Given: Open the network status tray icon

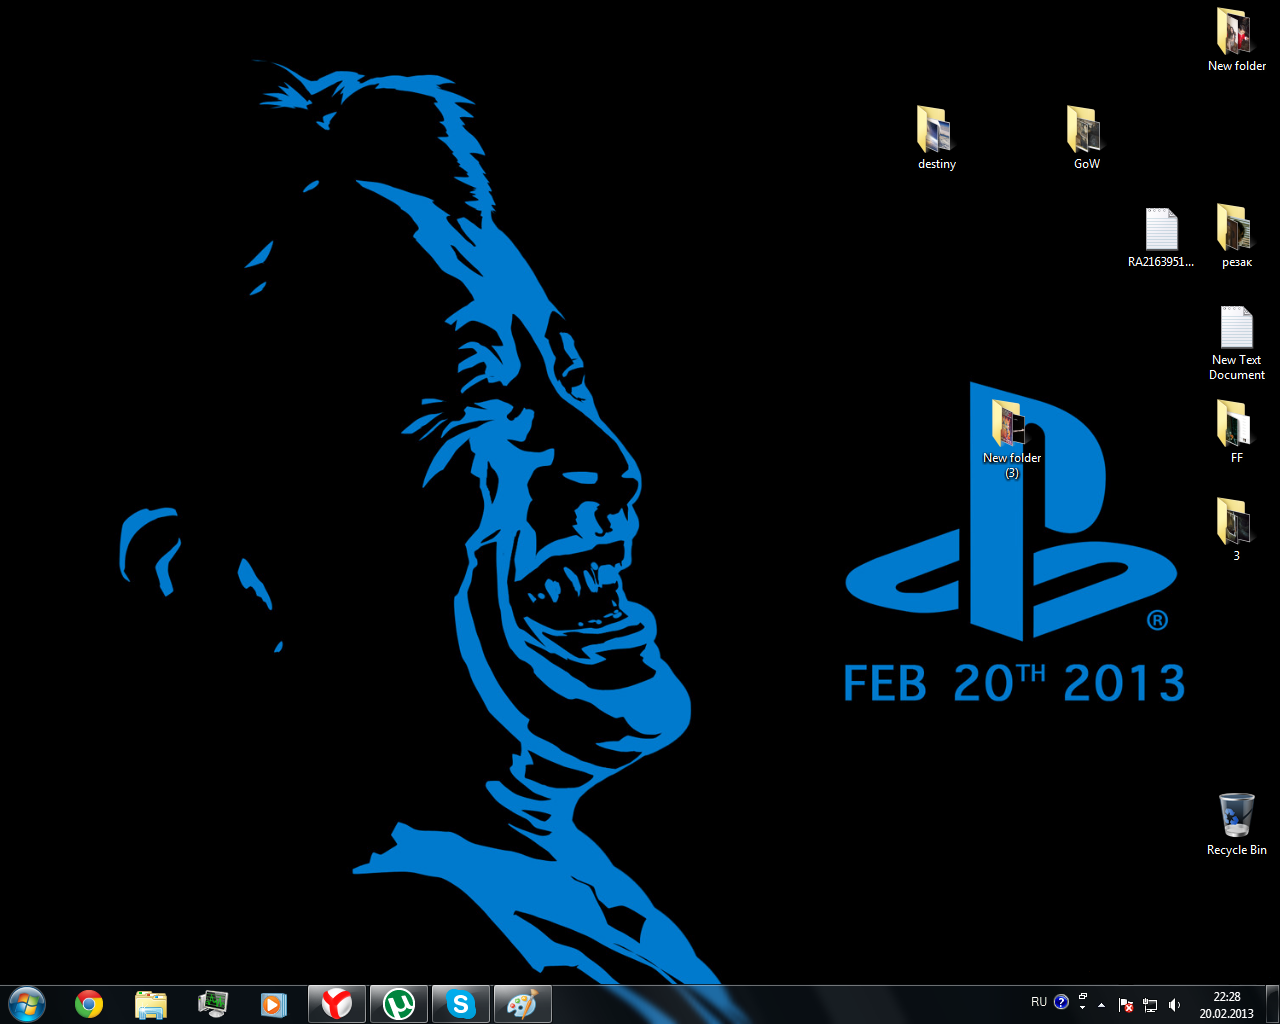Looking at the screenshot, I should [1150, 1004].
